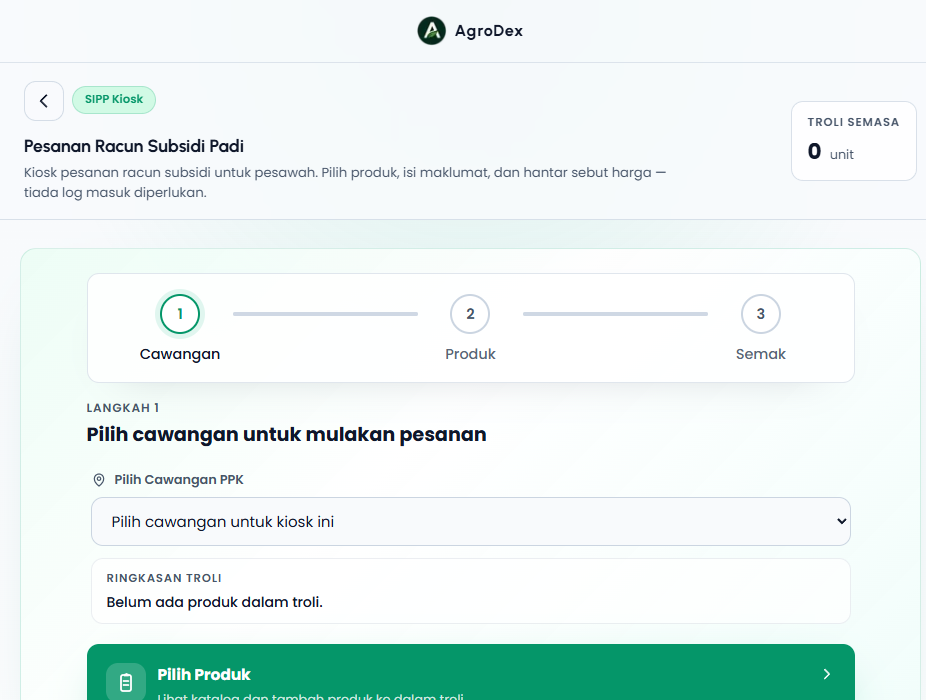926x700 pixels.
Task: Click the Langkah 1 label
Action: coord(123,408)
